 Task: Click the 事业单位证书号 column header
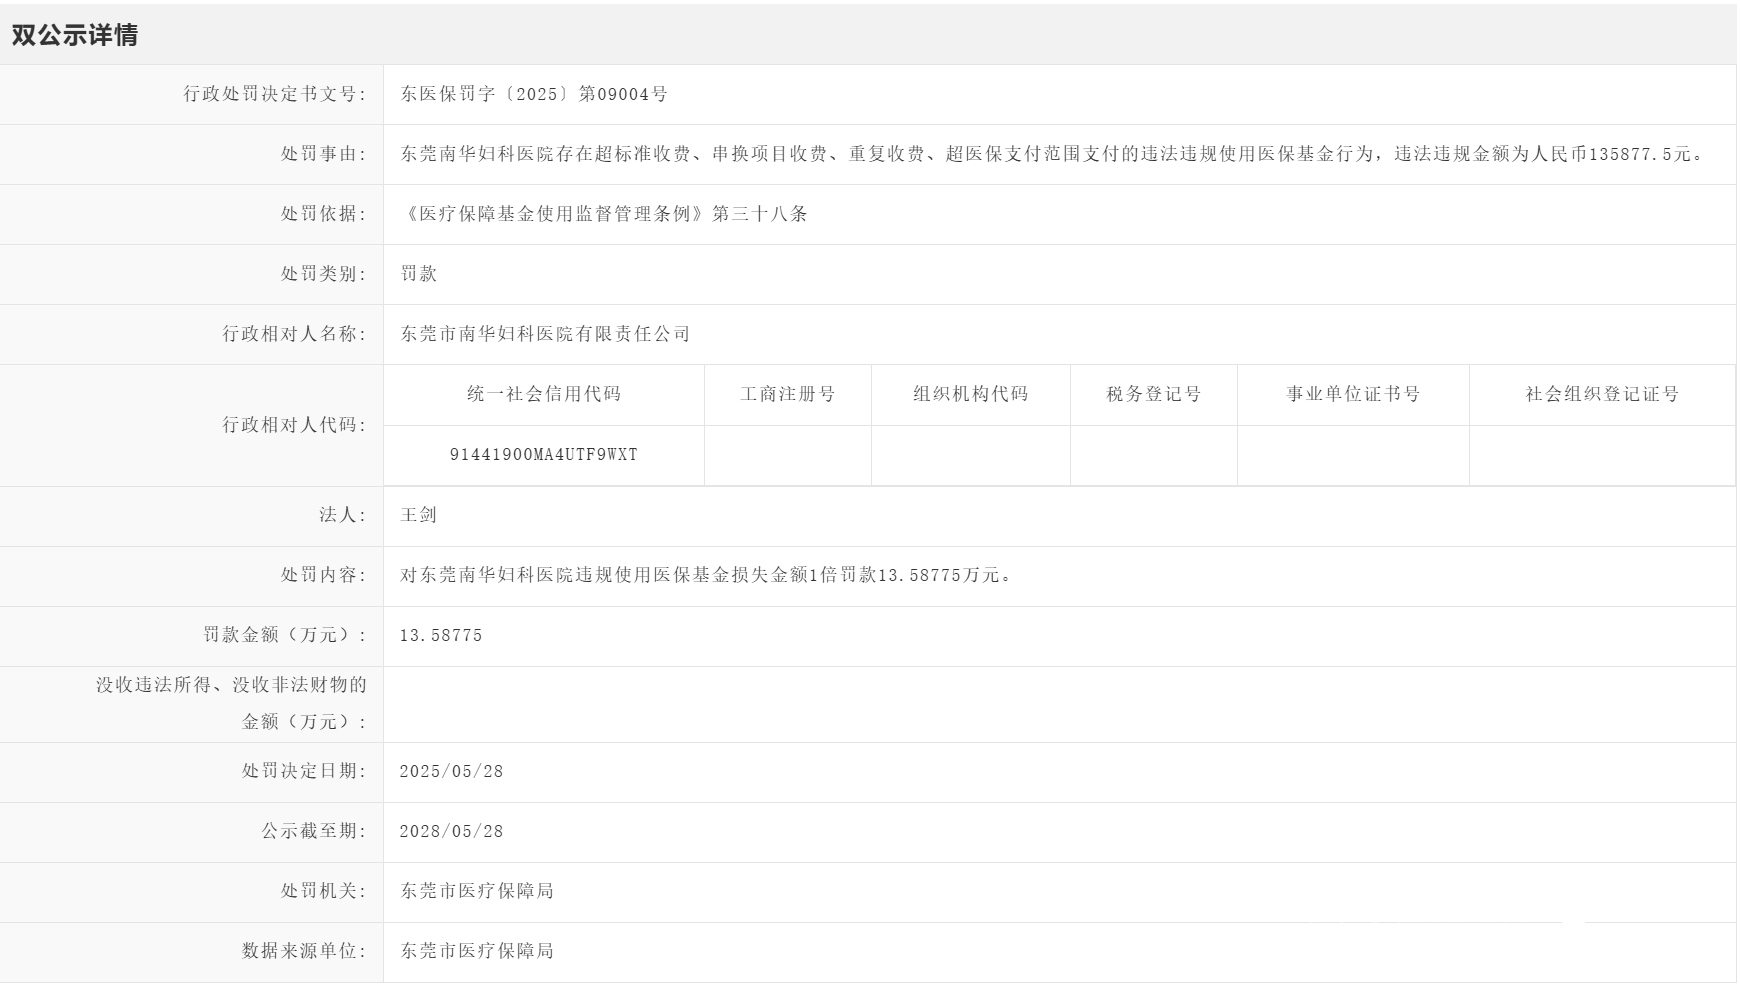pyautogui.click(x=1352, y=394)
